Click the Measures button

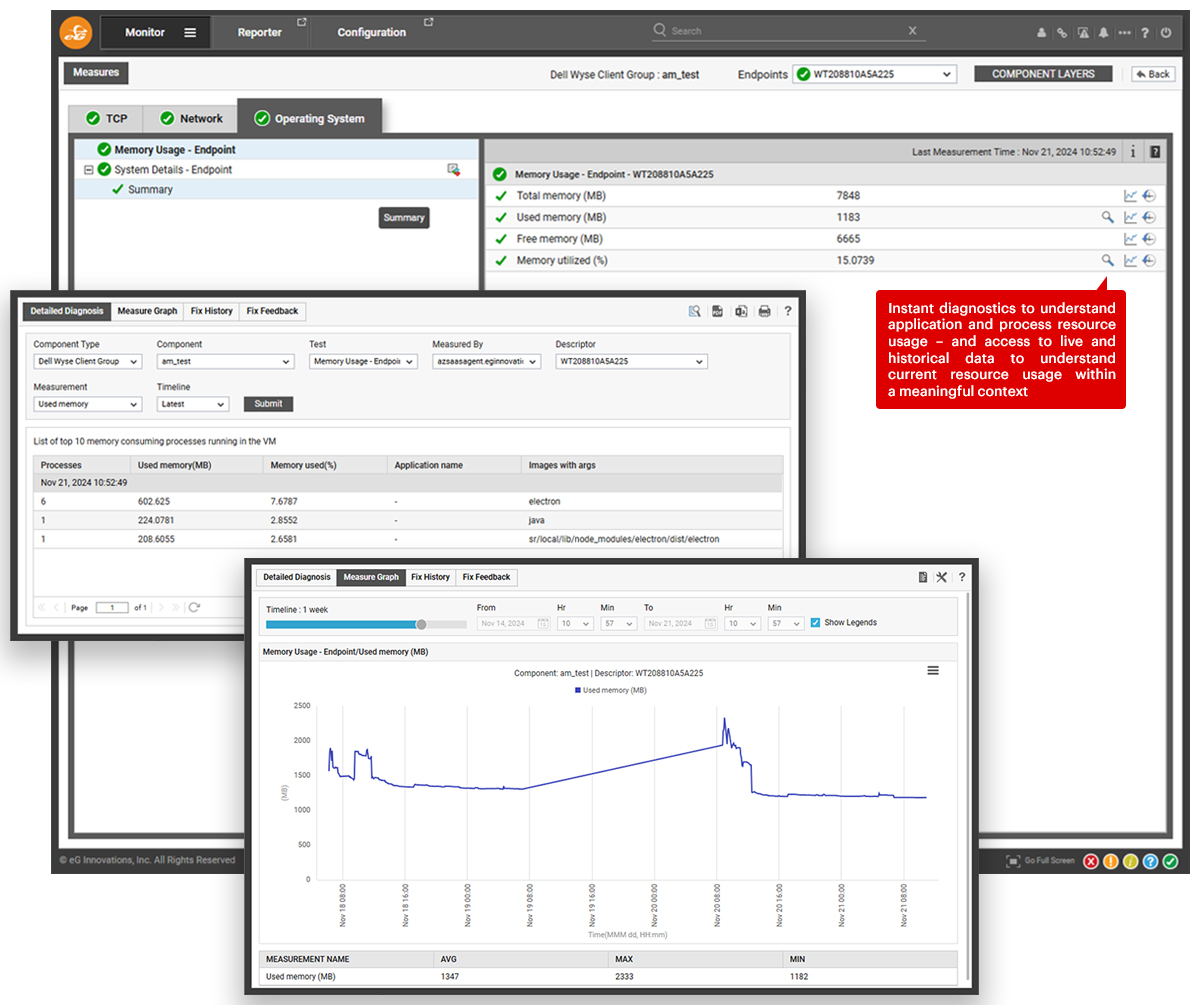click(96, 72)
